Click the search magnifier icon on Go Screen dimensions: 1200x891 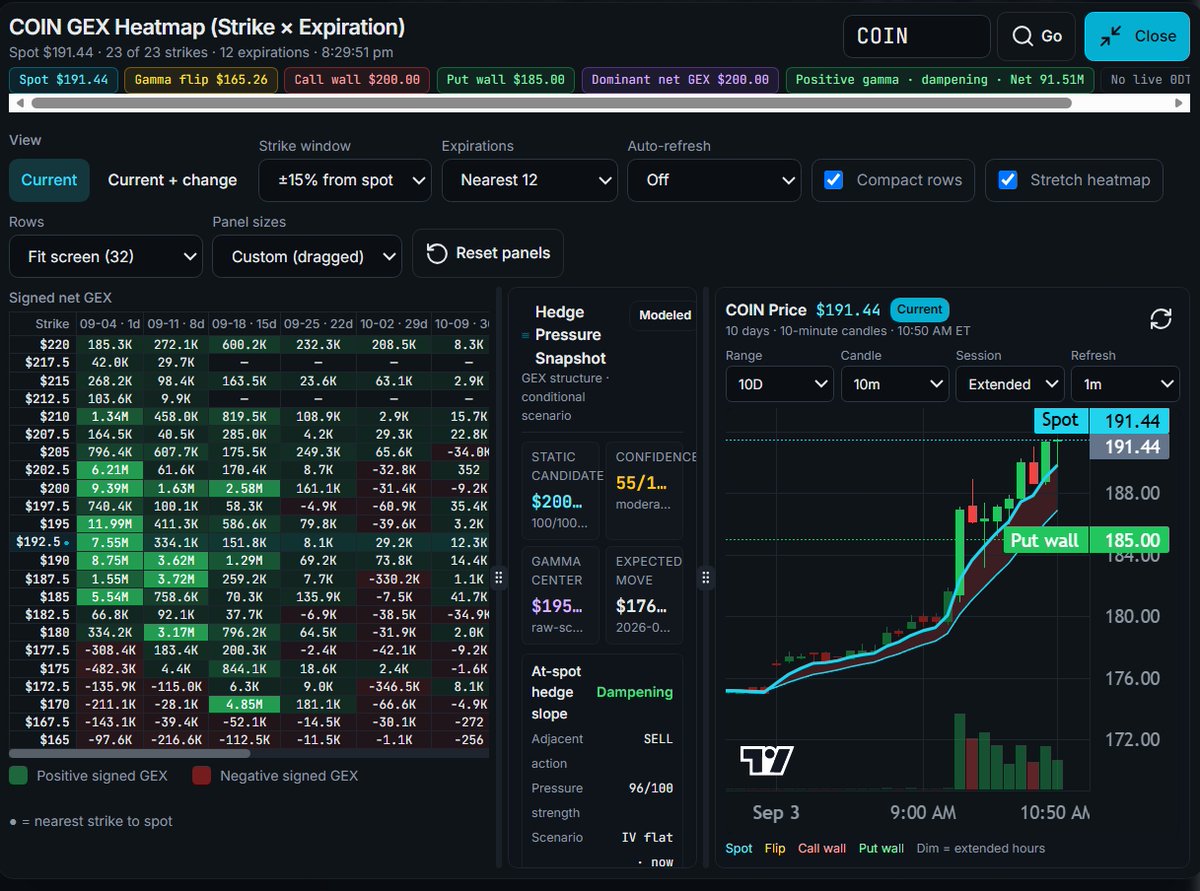1022,36
